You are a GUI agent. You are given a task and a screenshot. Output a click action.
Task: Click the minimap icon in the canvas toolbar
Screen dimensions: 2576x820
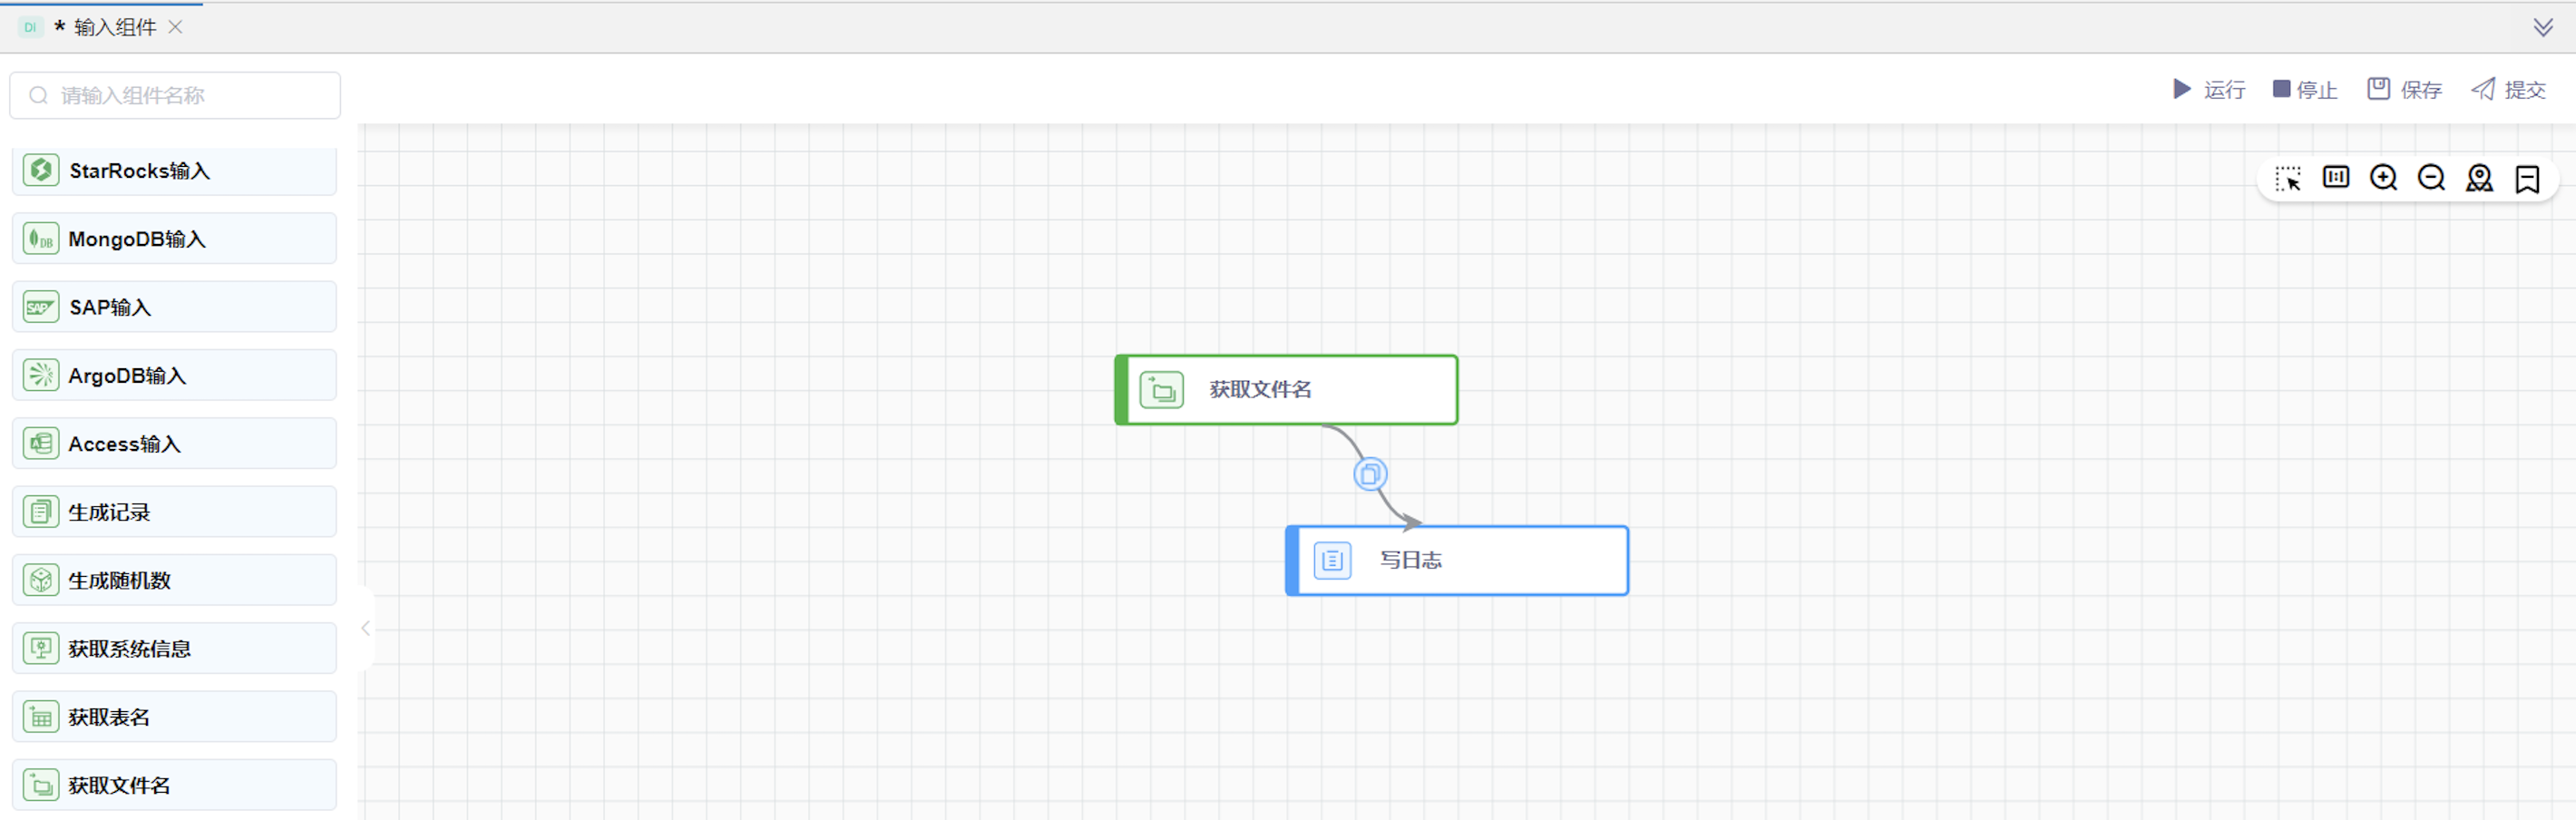[2337, 177]
